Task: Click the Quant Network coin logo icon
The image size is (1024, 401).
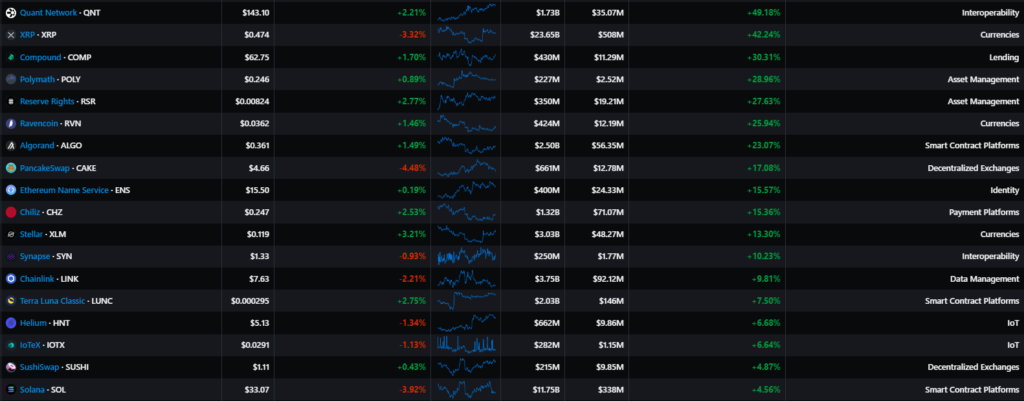Action: [10, 12]
